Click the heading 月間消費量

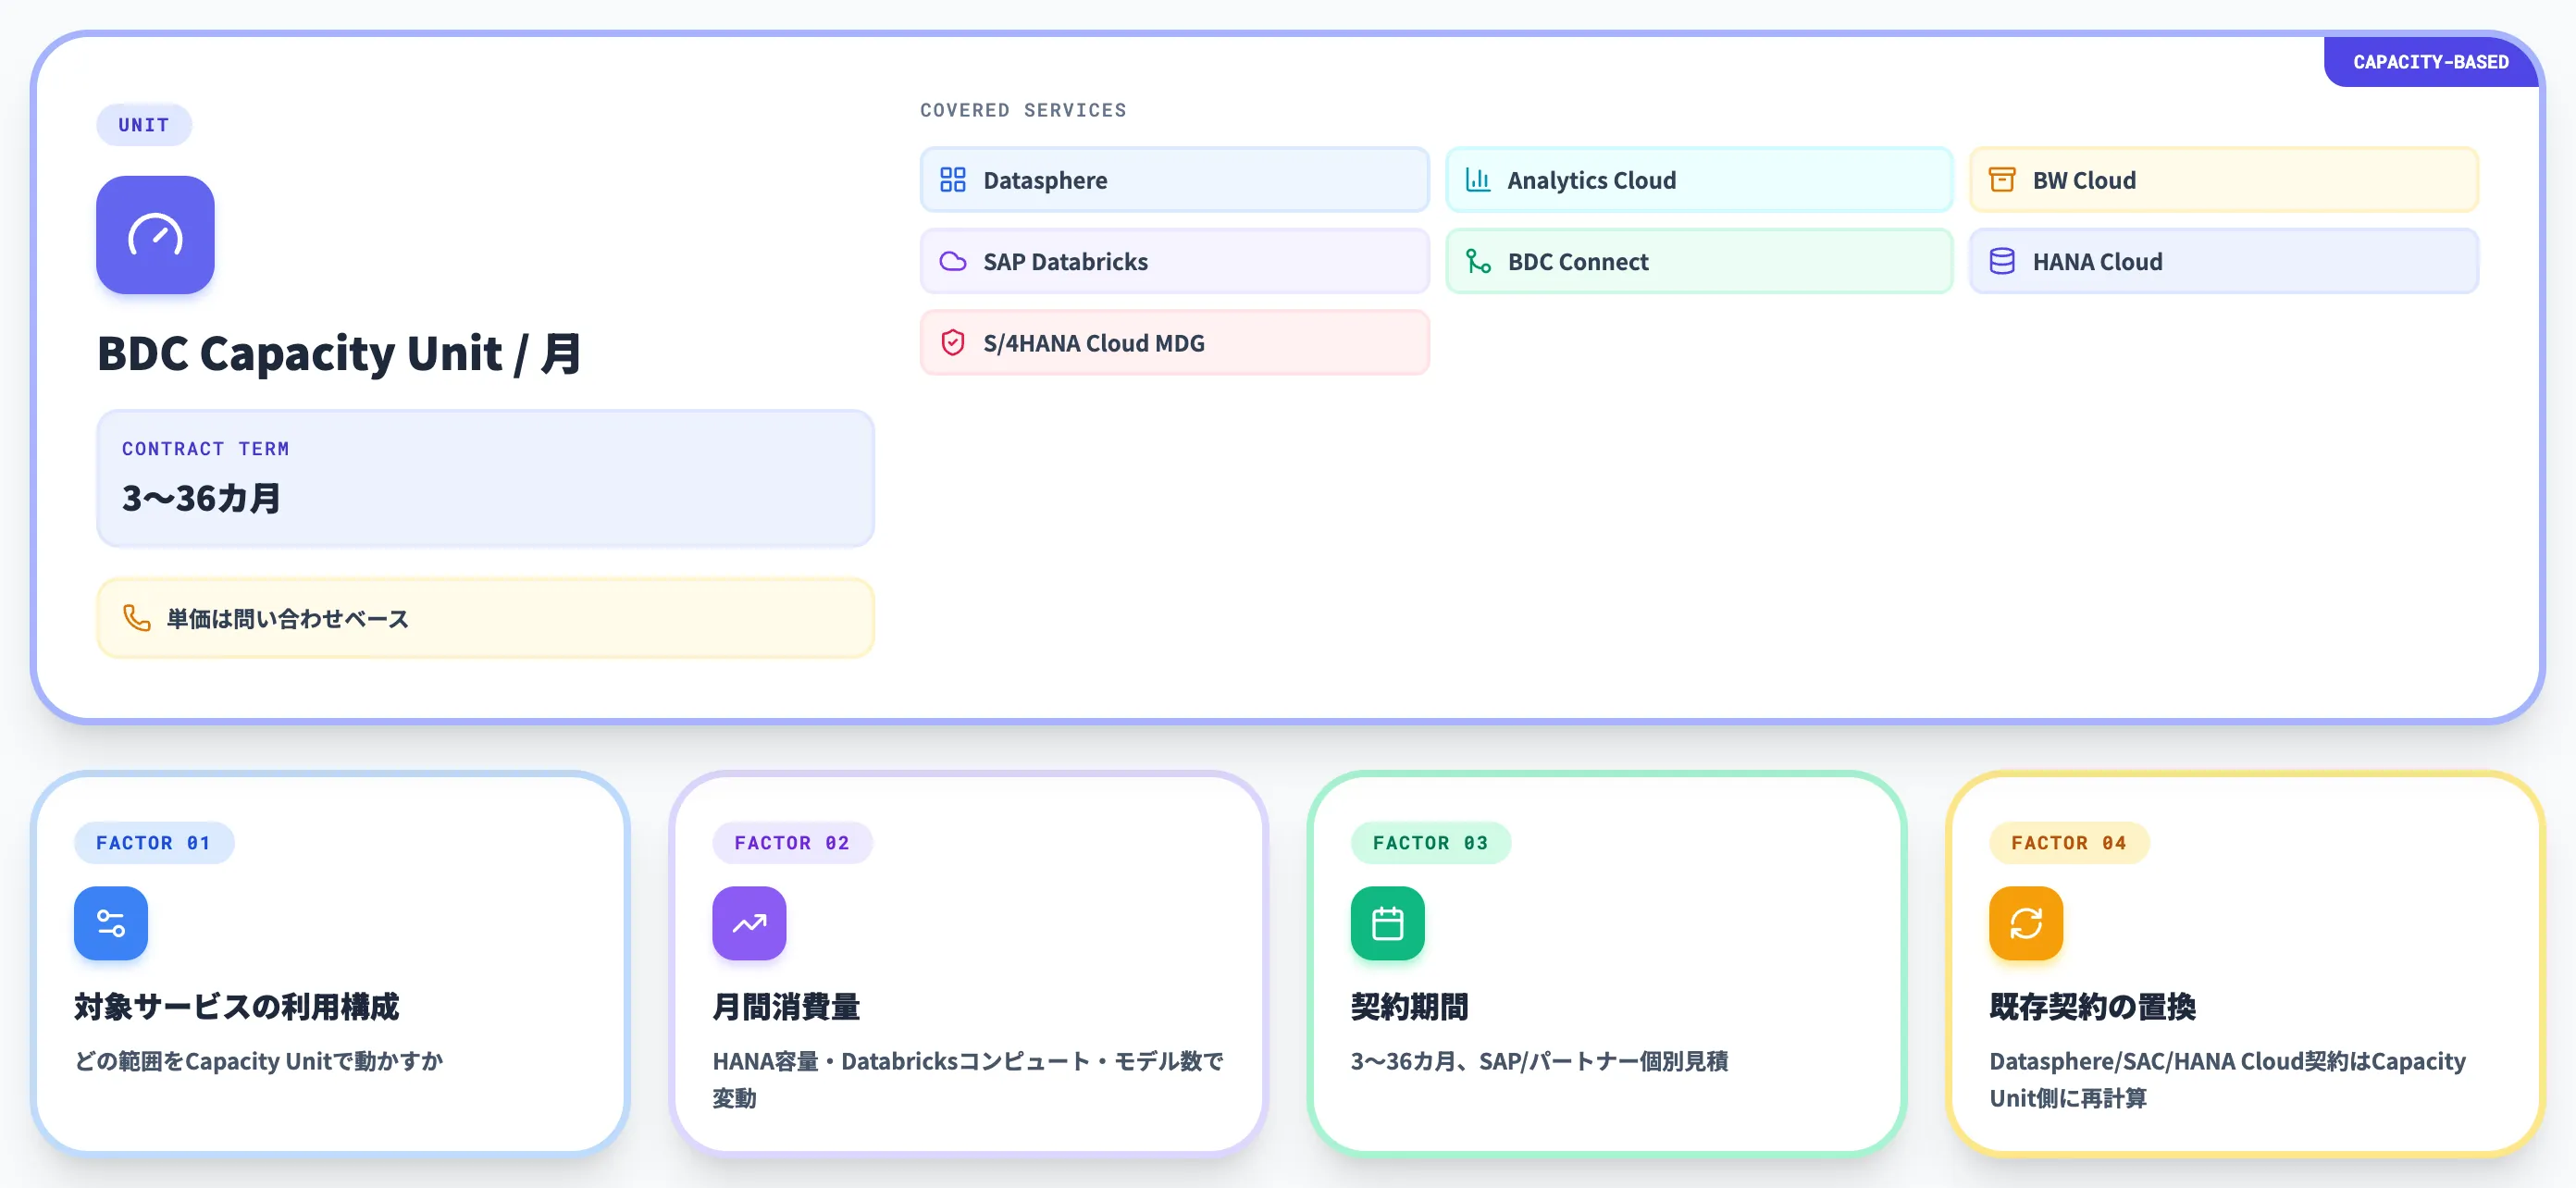click(785, 1006)
